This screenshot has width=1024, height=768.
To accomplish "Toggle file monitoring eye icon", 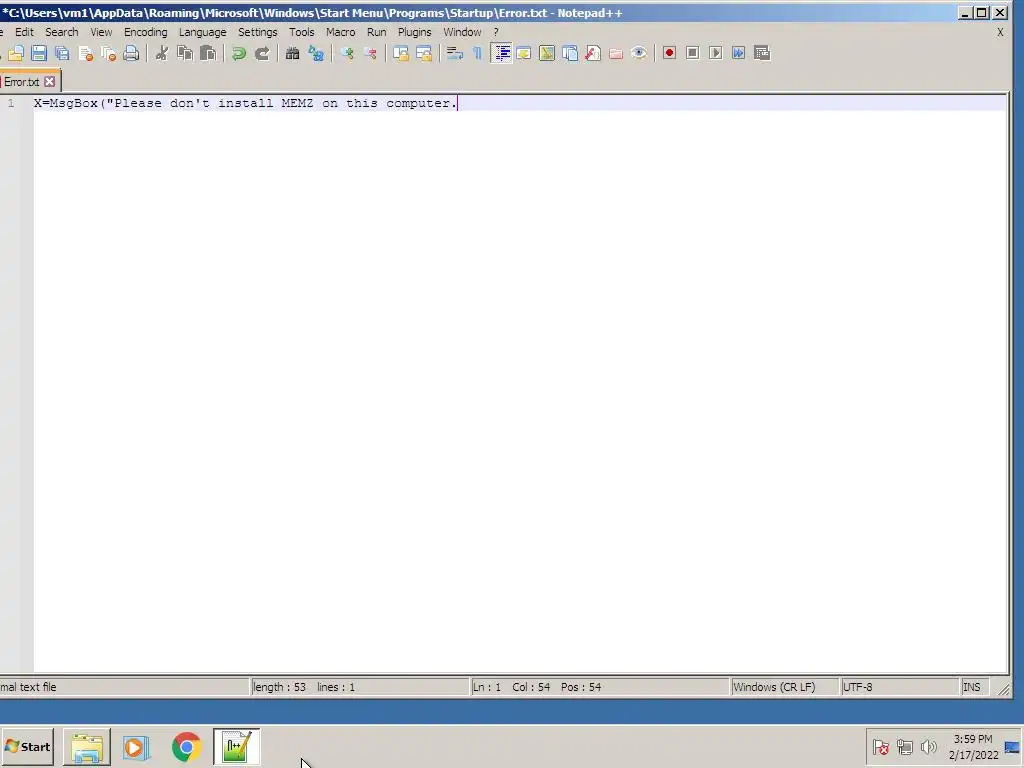I will [639, 54].
